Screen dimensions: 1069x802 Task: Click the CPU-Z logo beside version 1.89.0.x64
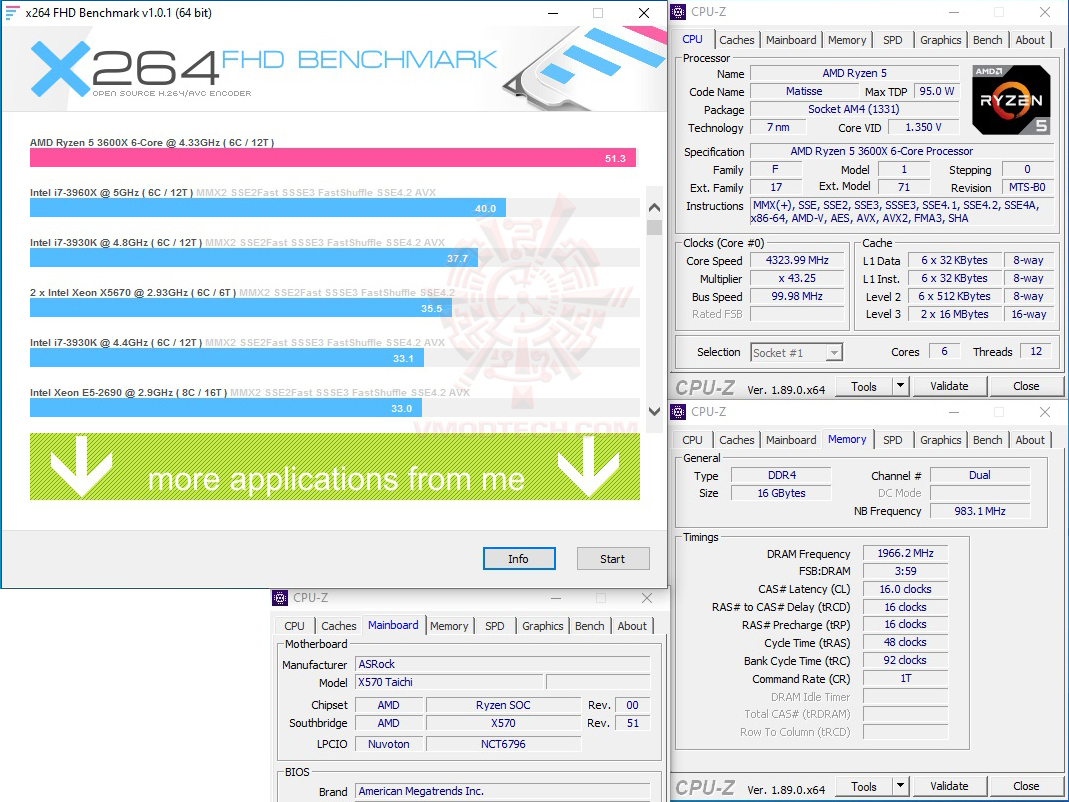[704, 386]
